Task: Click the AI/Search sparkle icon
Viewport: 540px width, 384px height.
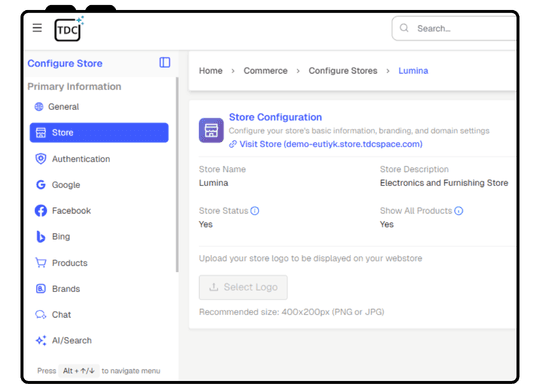Action: tap(41, 341)
